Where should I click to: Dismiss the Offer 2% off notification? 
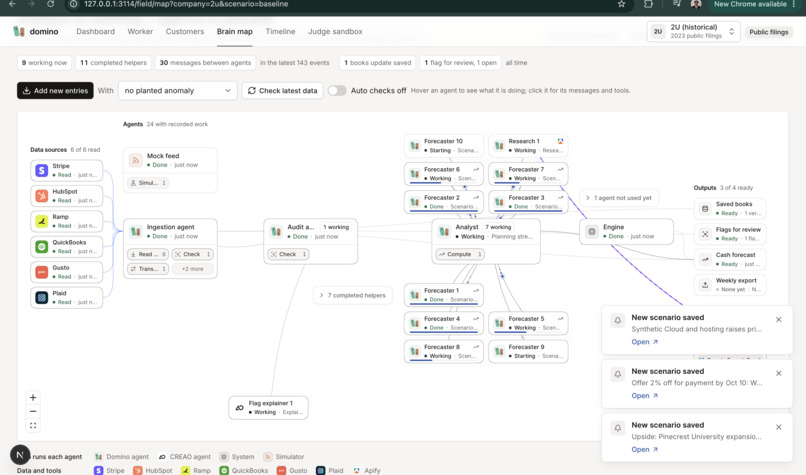point(779,373)
